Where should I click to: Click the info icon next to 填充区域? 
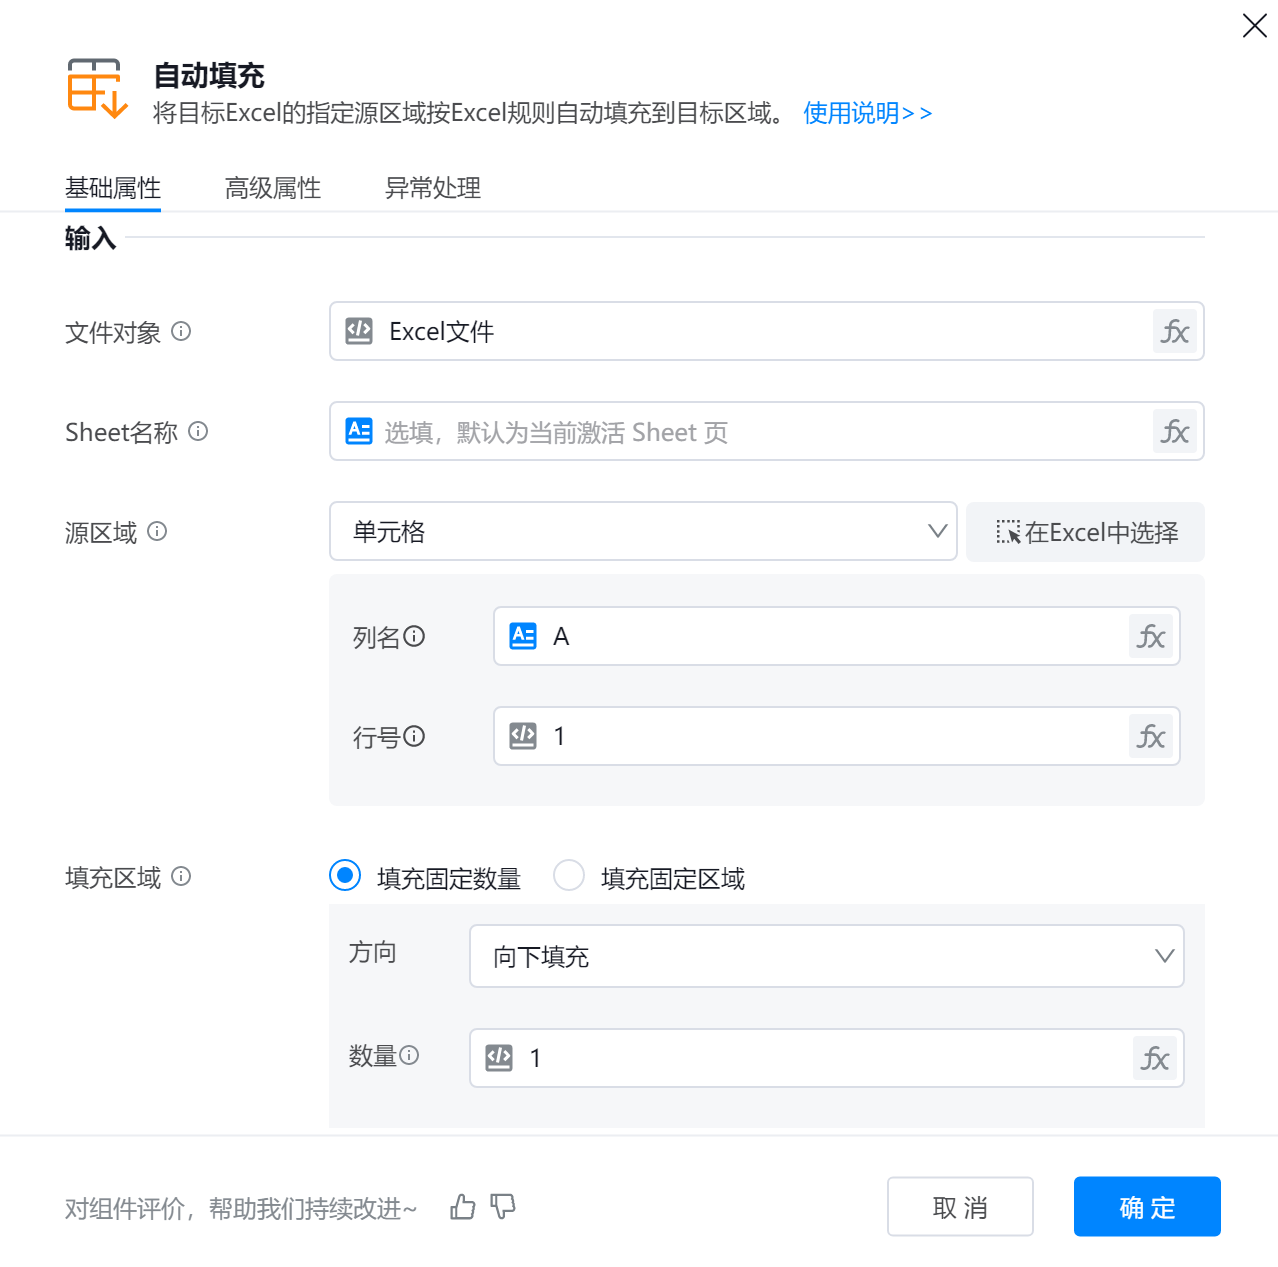pyautogui.click(x=181, y=876)
